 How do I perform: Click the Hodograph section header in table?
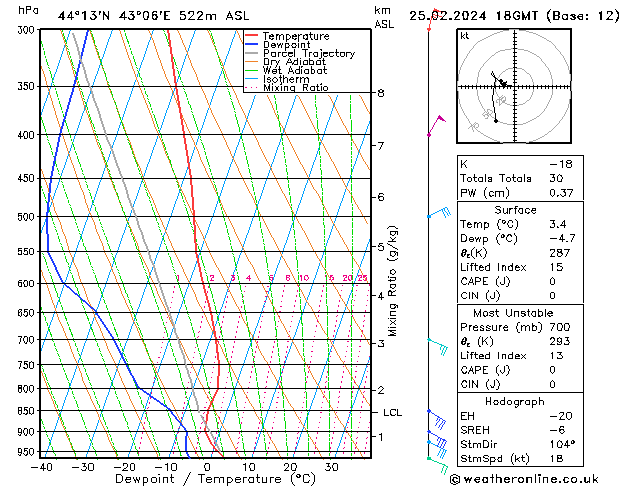coord(514,401)
